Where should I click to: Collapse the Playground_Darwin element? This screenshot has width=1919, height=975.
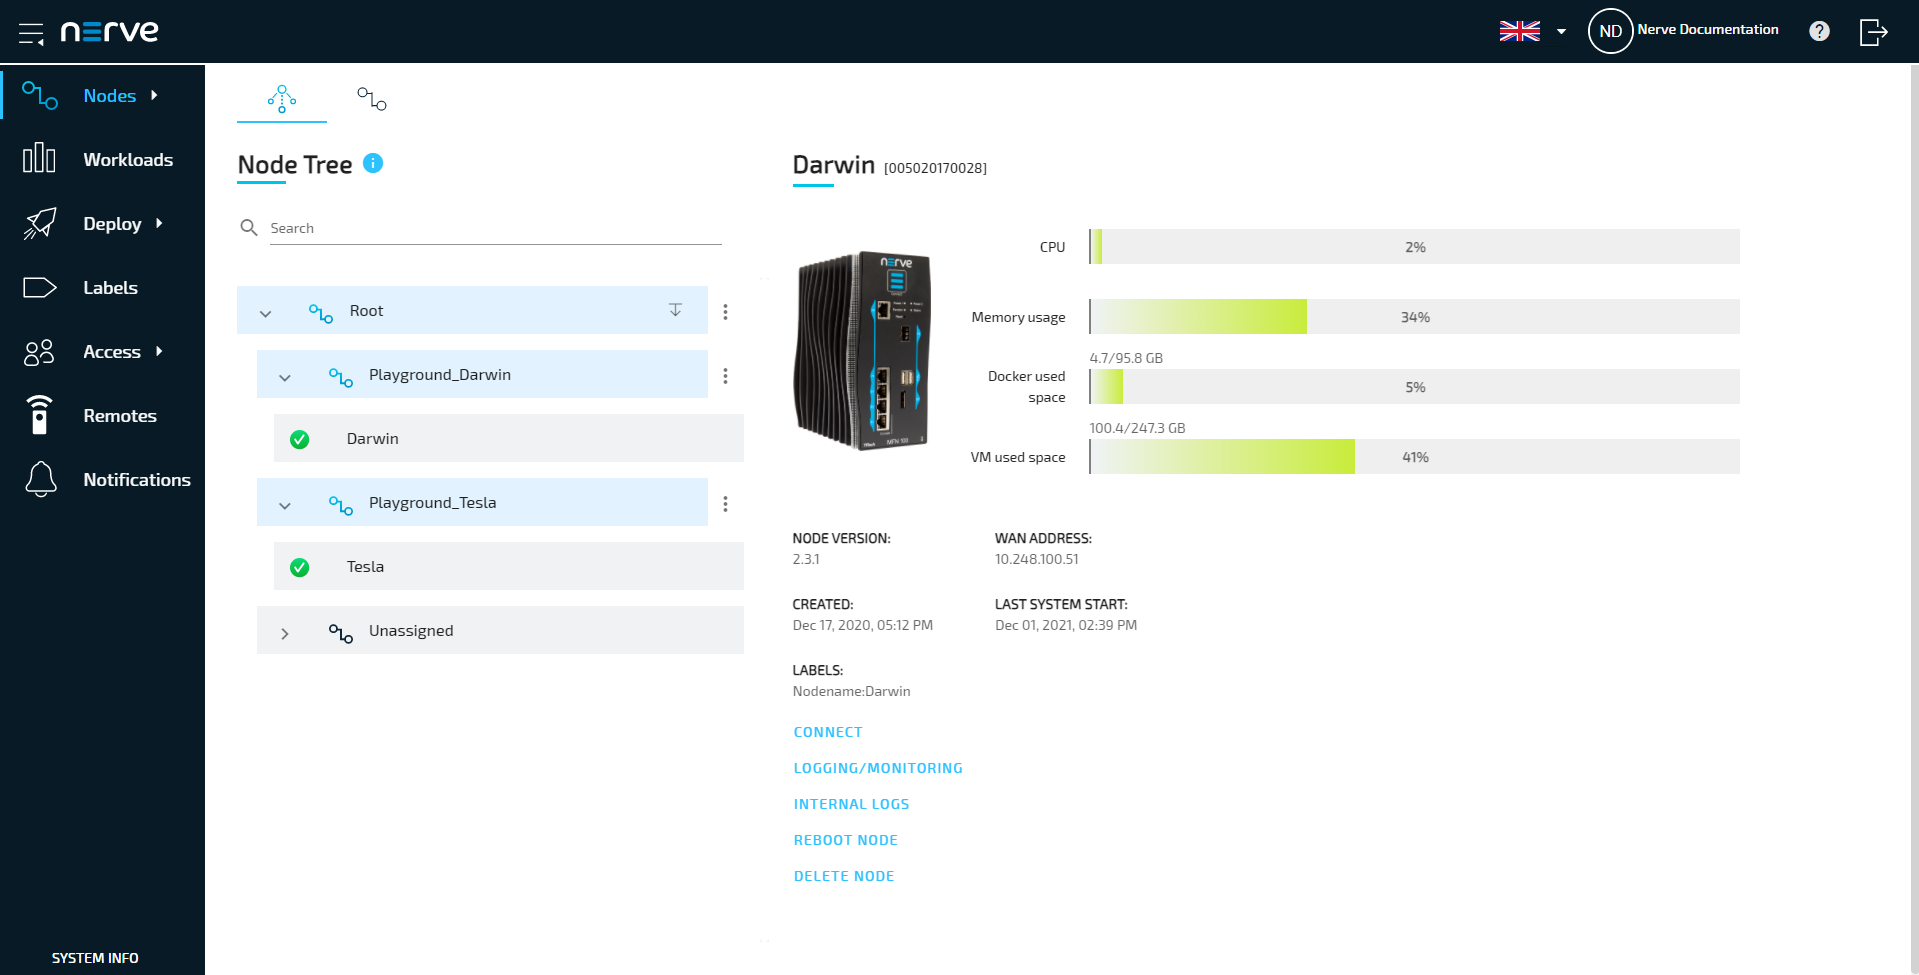click(285, 377)
